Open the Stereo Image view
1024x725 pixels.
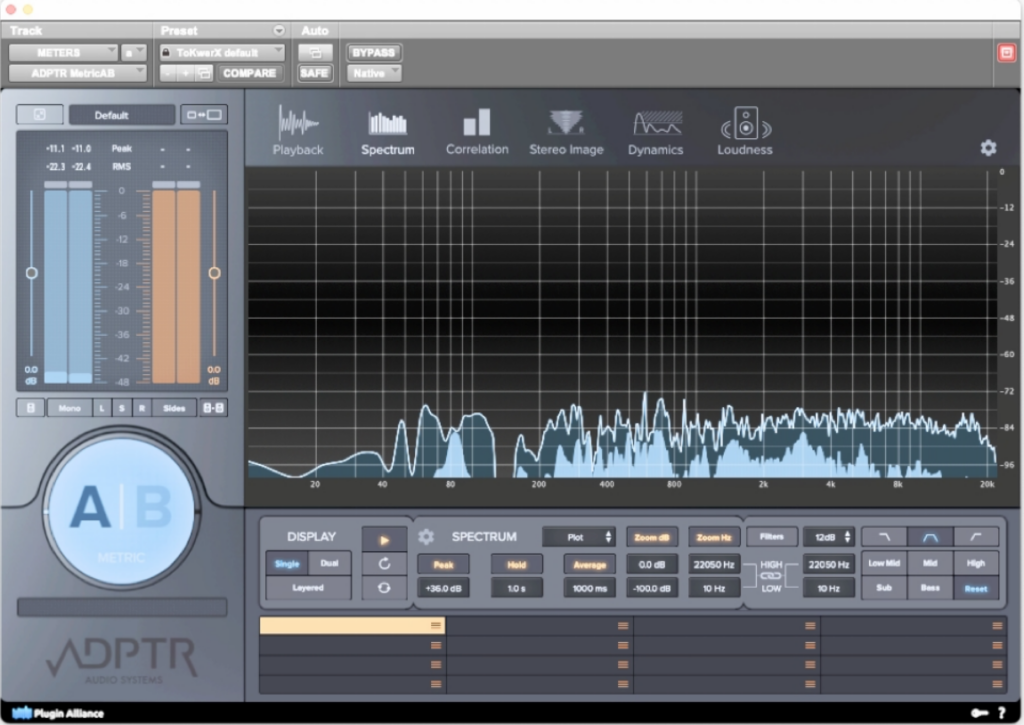coord(566,131)
